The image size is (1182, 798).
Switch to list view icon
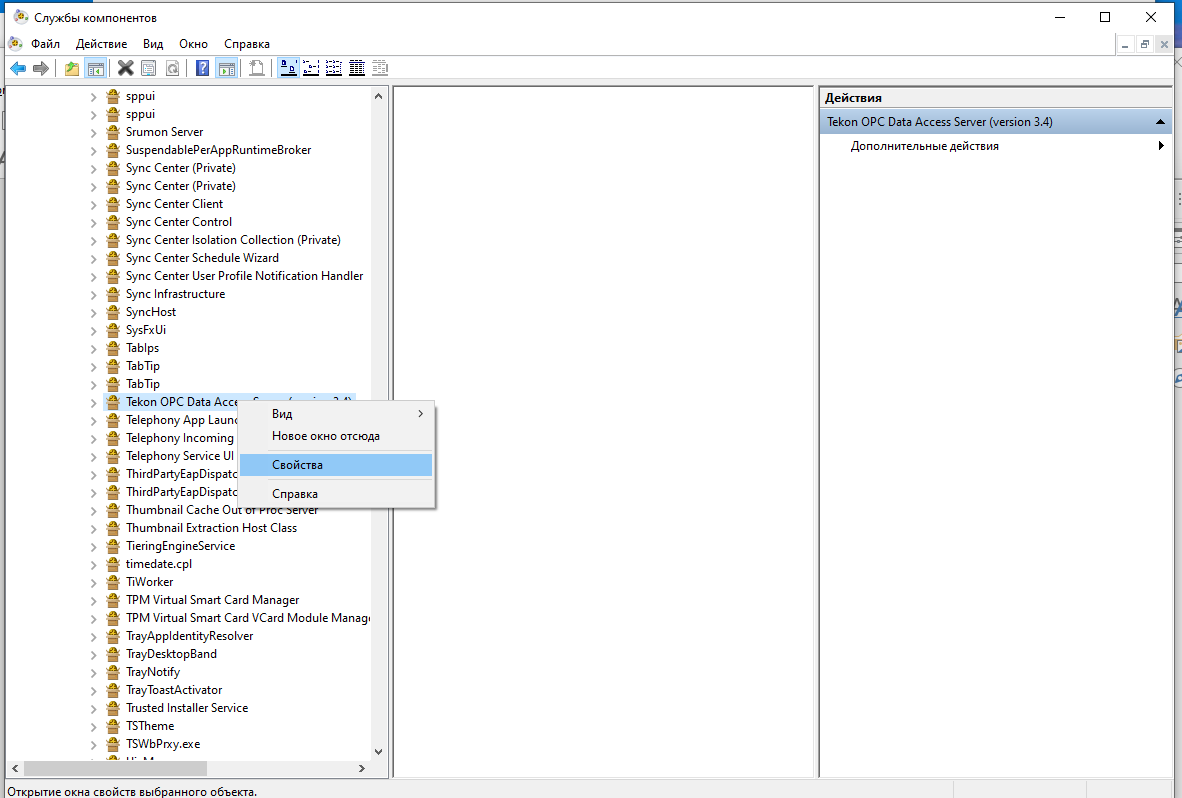[334, 68]
